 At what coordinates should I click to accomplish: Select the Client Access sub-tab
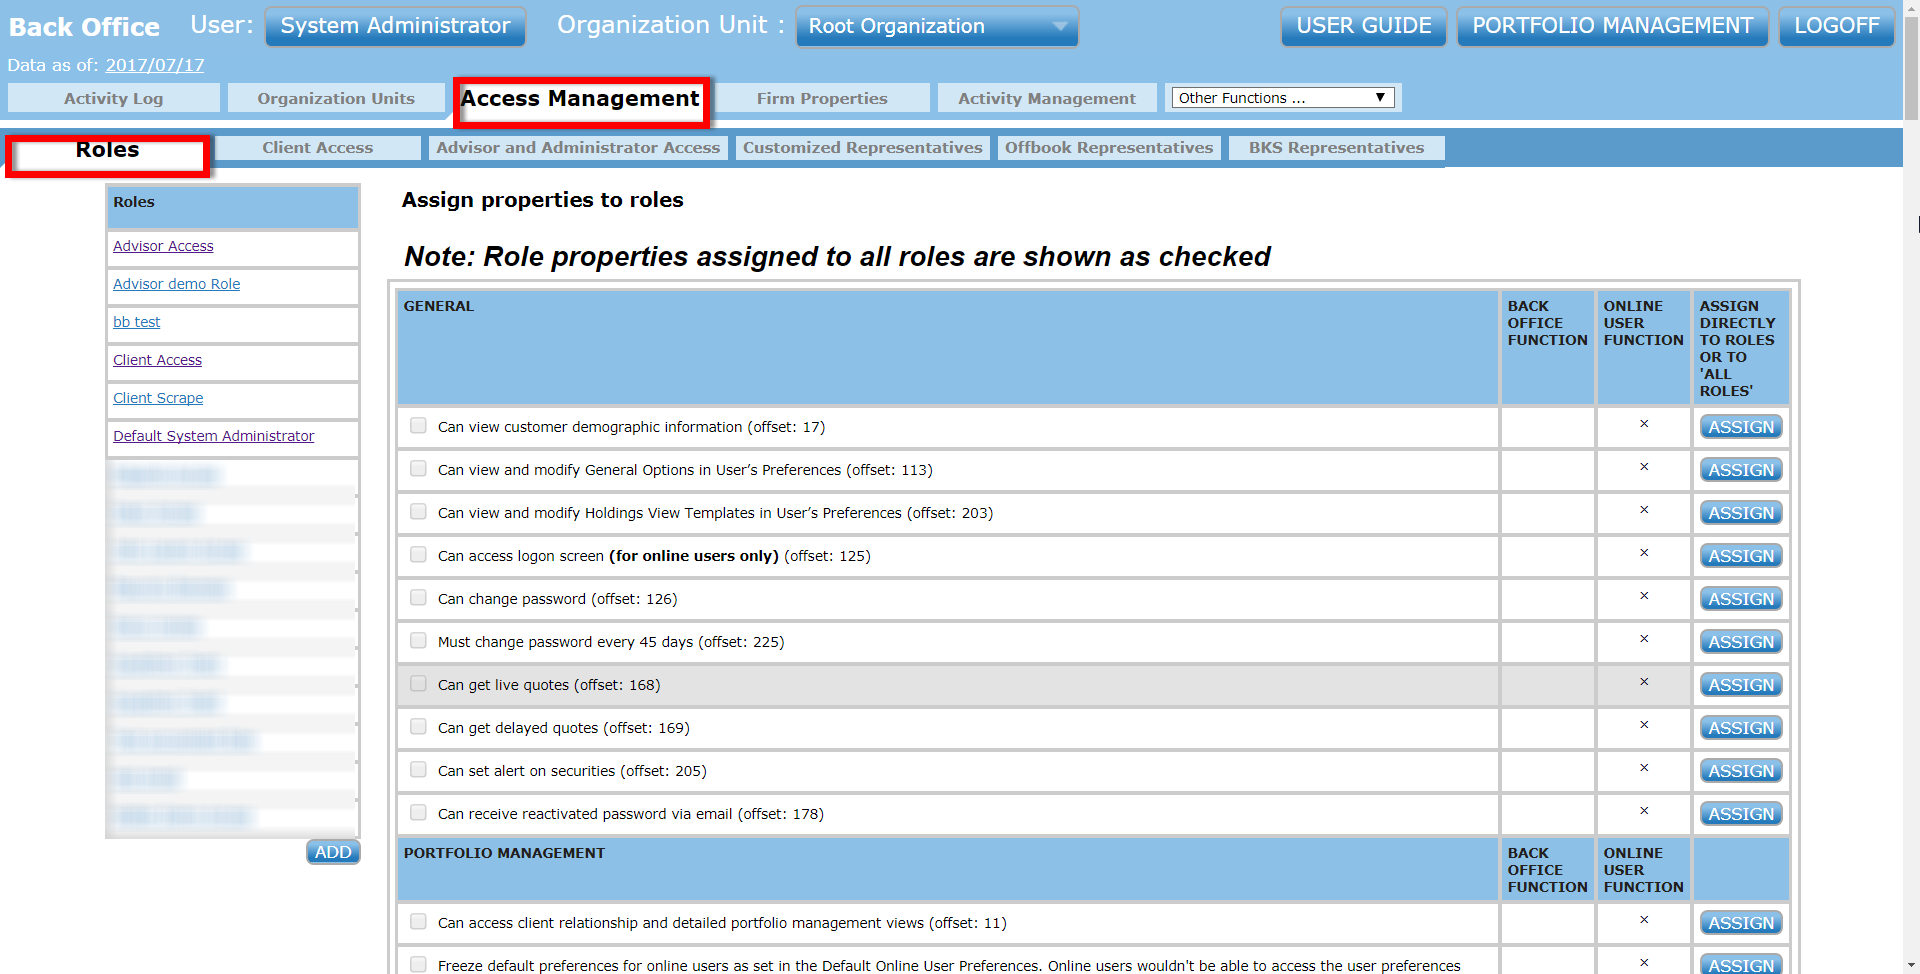317,147
